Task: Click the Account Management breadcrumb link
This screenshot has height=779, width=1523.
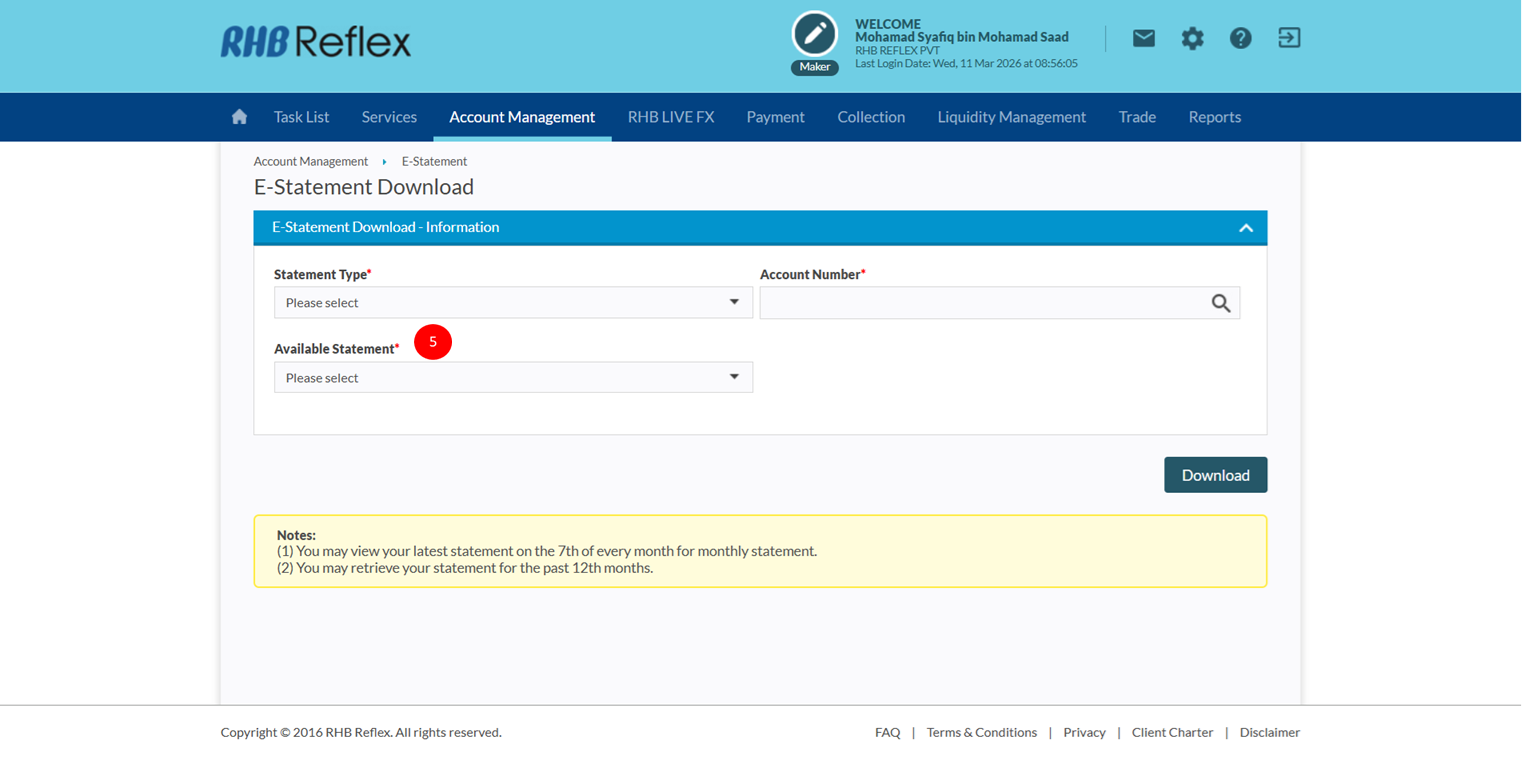Action: click(310, 161)
